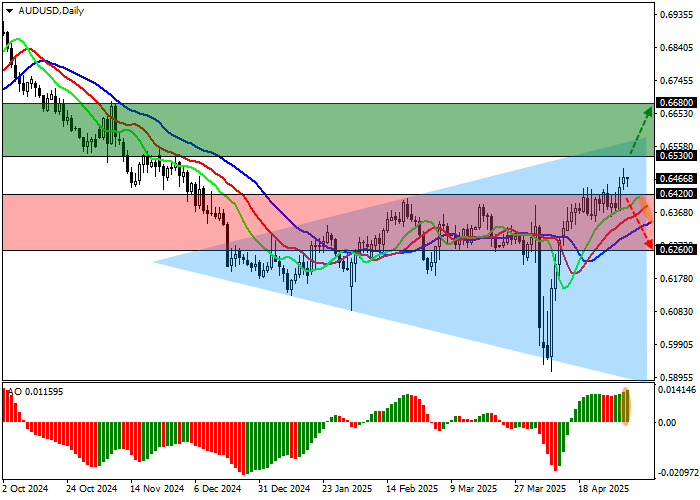The height and width of the screenshot is (500, 700).
Task: Click the orange ellipse on AO histogram
Action: (627, 406)
